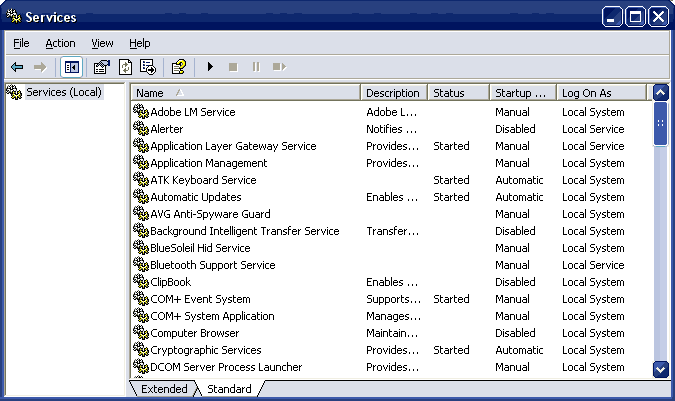Viewport: 675px width, 401px height.
Task: Open the Help menu
Action: 139,43
